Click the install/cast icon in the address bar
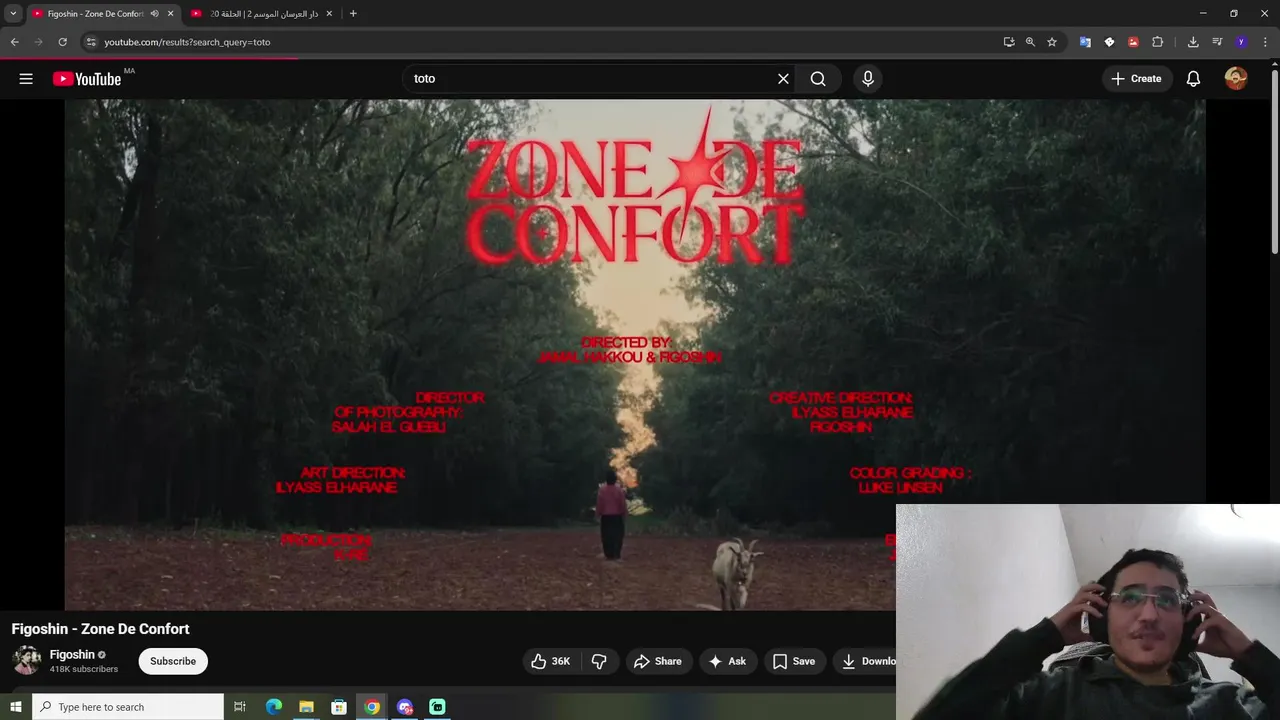The image size is (1280, 720). point(1009,42)
